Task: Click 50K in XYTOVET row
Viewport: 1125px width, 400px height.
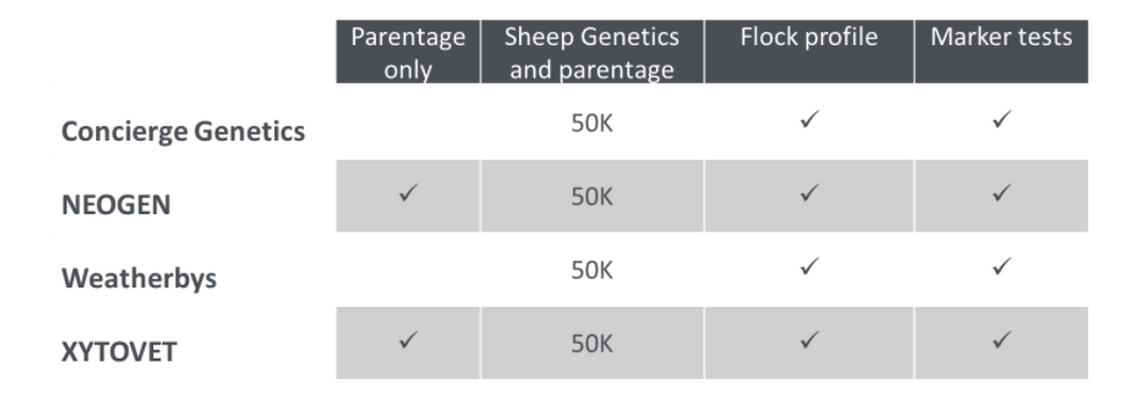Action: coord(592,344)
